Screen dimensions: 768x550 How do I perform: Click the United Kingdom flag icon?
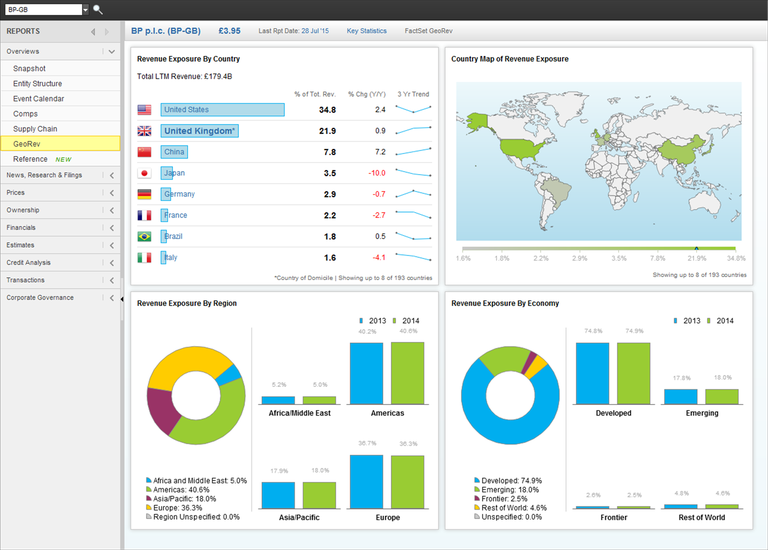point(144,131)
